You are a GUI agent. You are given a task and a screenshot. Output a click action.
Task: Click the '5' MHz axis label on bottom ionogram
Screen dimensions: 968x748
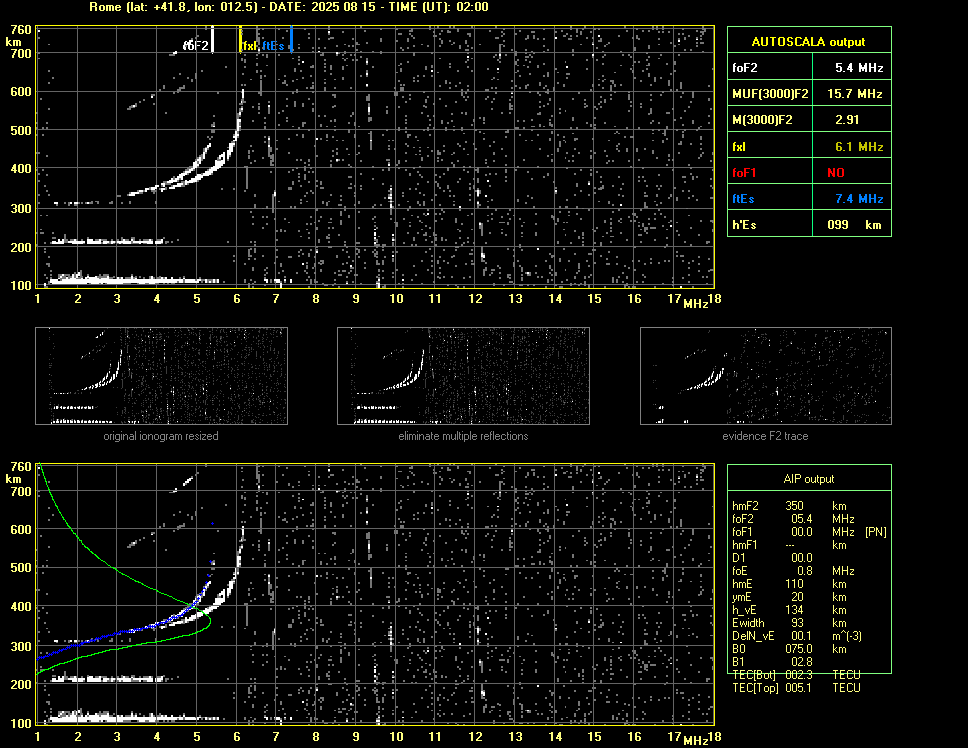click(x=197, y=736)
